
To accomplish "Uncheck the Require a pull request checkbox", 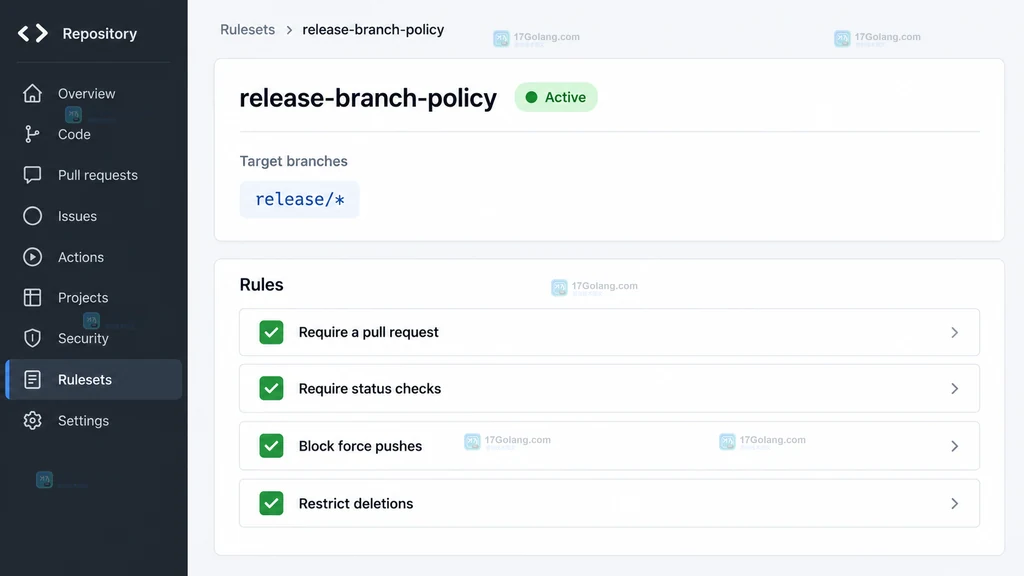I will pos(271,332).
